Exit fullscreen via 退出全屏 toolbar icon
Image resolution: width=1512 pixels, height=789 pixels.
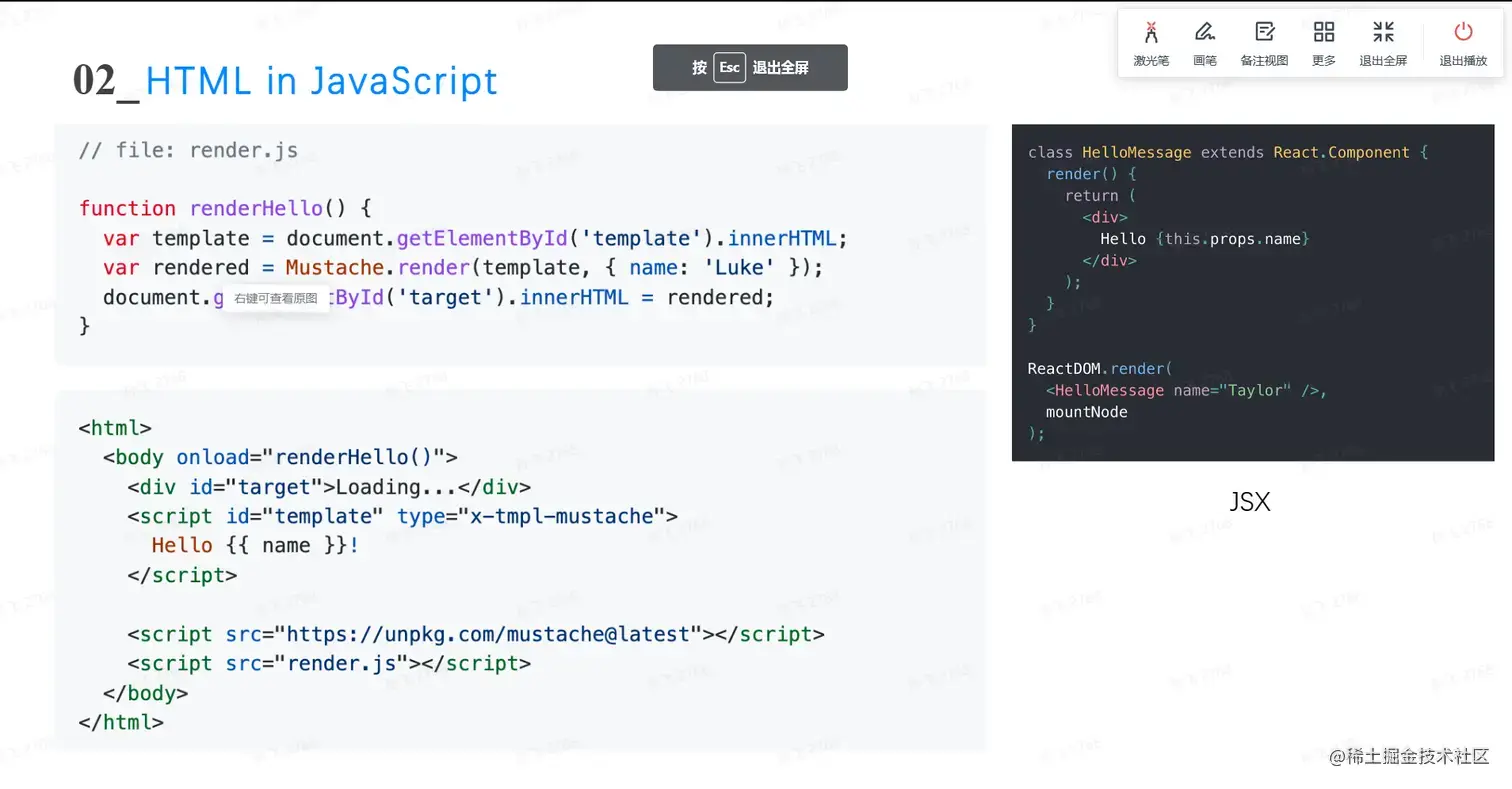pyautogui.click(x=1383, y=44)
